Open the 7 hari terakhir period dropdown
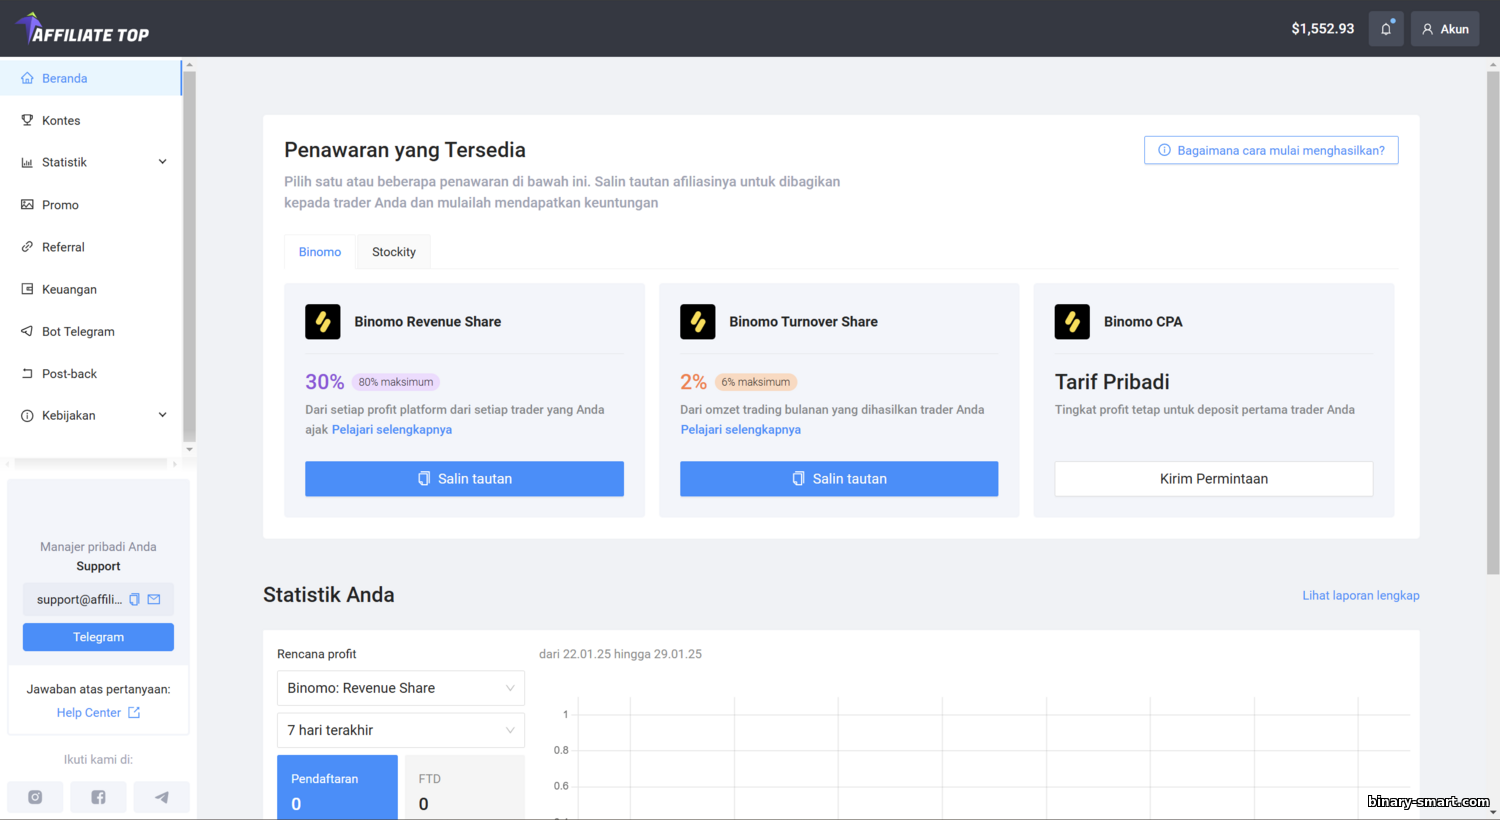Viewport: 1500px width, 820px height. click(400, 730)
